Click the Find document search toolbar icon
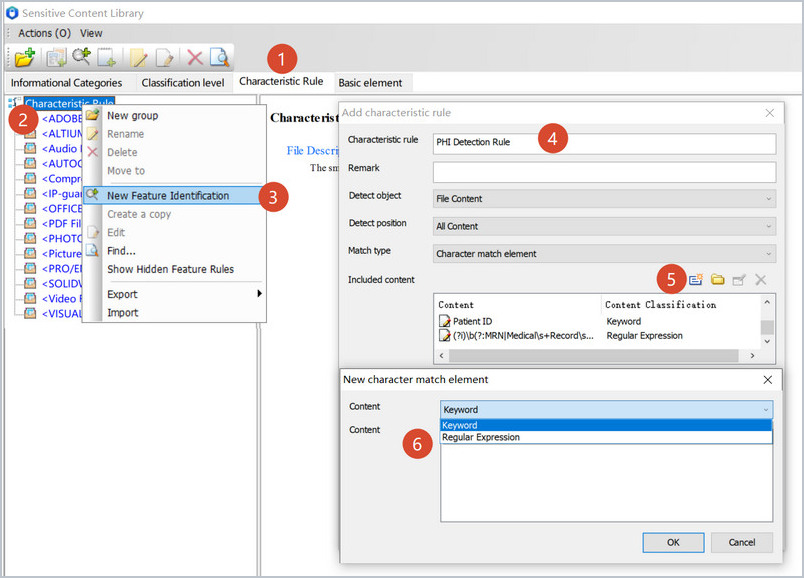The width and height of the screenshot is (804, 578). (x=219, y=57)
